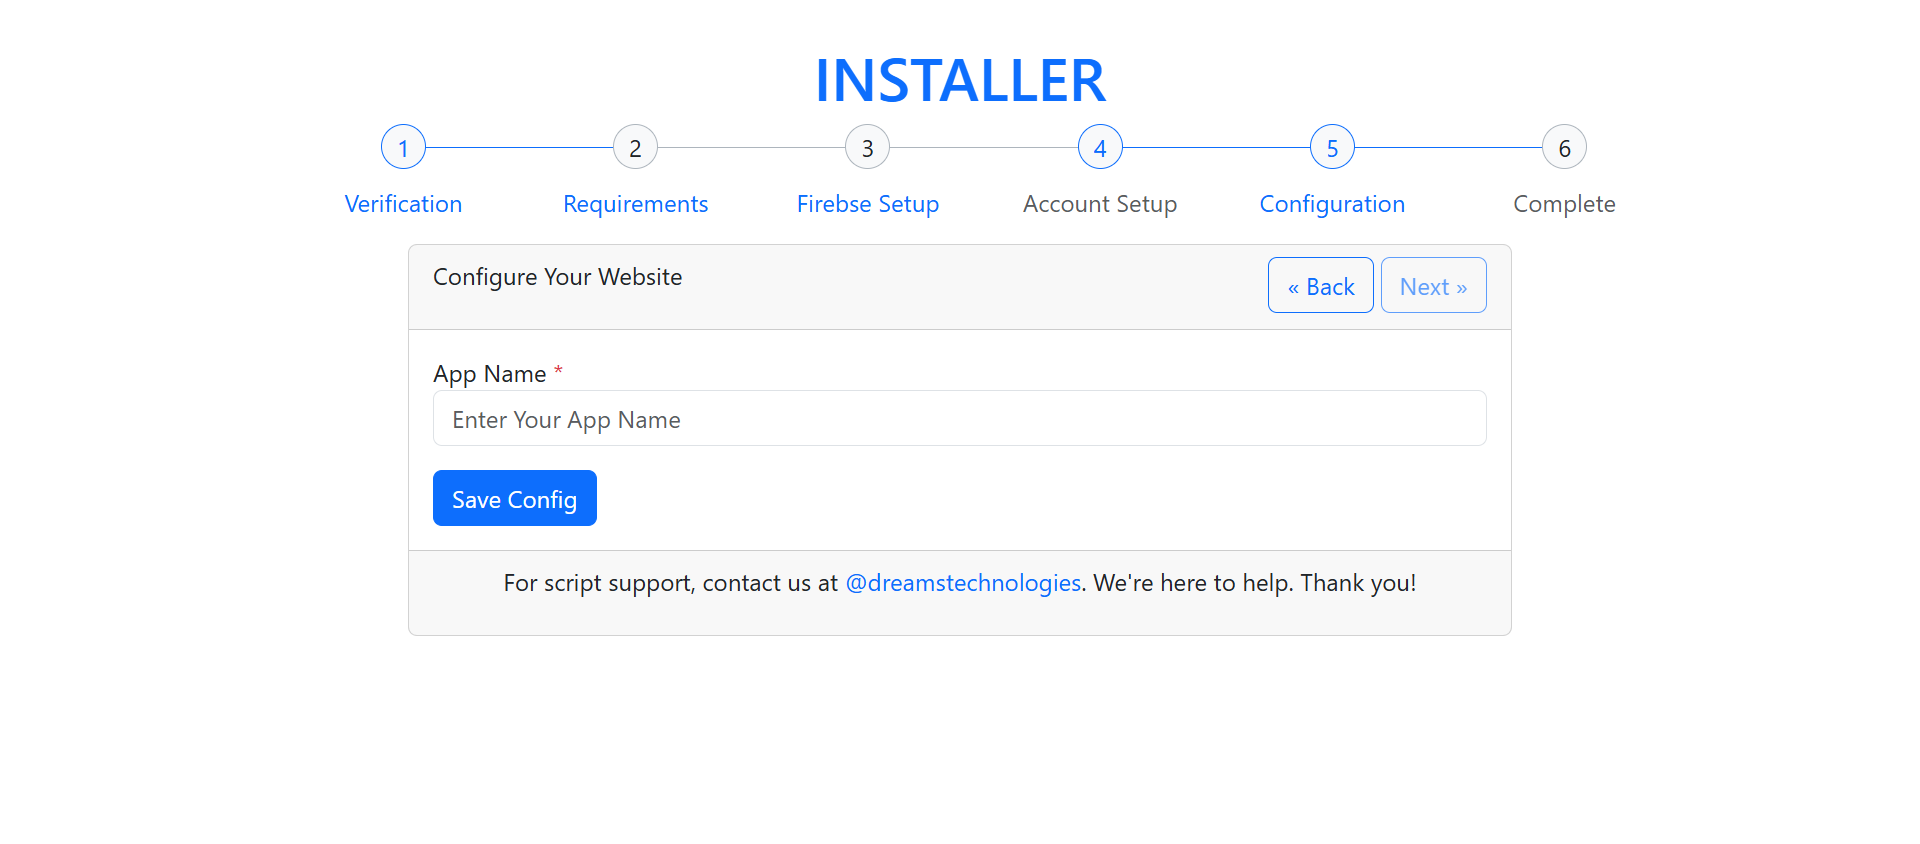Open the Verification step label

[403, 204]
